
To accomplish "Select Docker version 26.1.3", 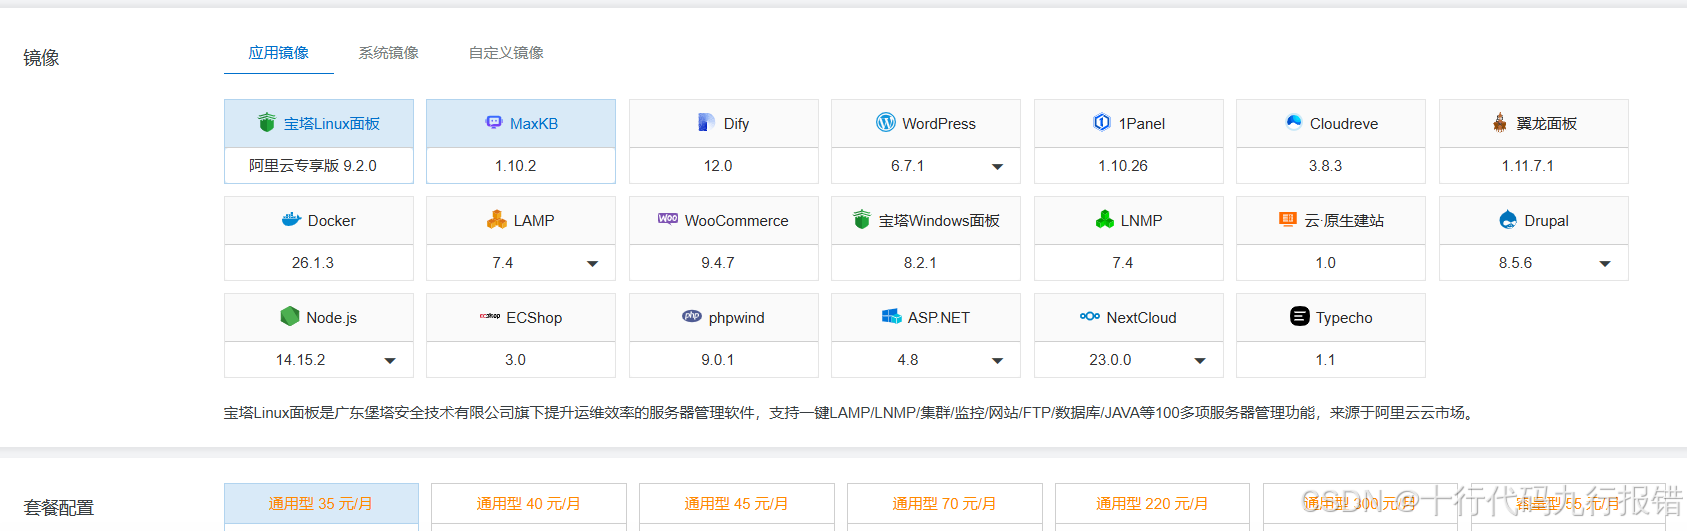I will (319, 263).
